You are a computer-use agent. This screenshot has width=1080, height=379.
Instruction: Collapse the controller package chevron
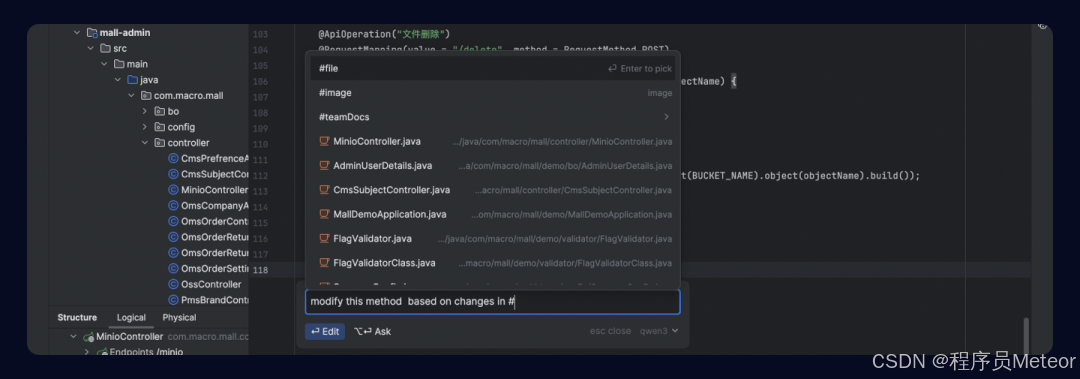tap(145, 143)
